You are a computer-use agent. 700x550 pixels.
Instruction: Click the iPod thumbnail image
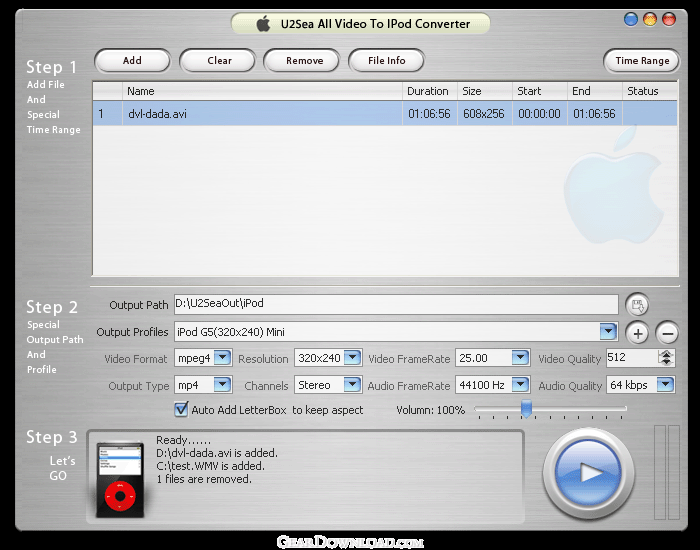pyautogui.click(x=120, y=480)
